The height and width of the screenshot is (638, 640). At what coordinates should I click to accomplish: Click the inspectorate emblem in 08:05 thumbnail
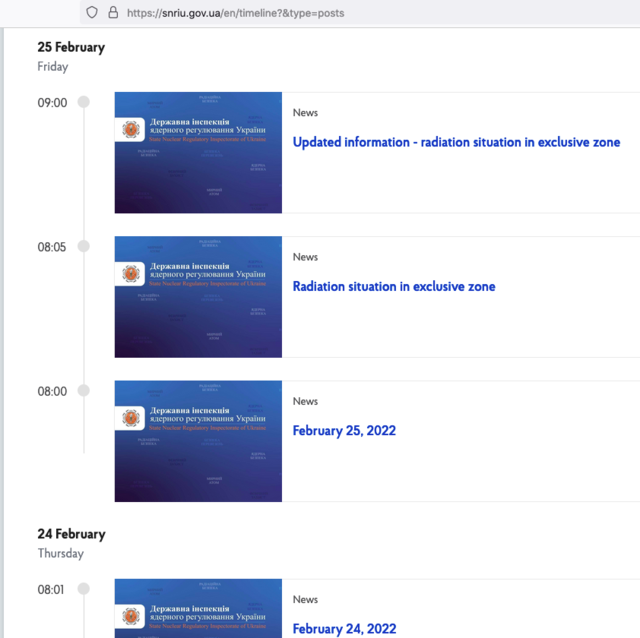(131, 273)
